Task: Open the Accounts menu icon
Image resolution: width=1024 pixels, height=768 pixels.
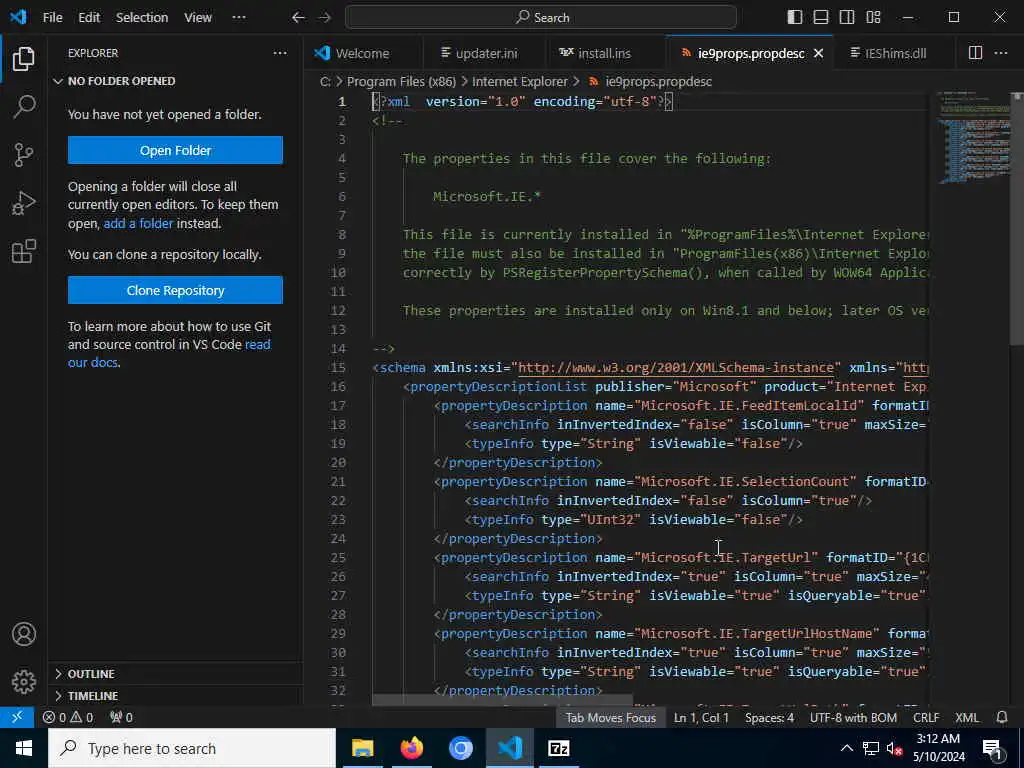Action: tap(24, 634)
